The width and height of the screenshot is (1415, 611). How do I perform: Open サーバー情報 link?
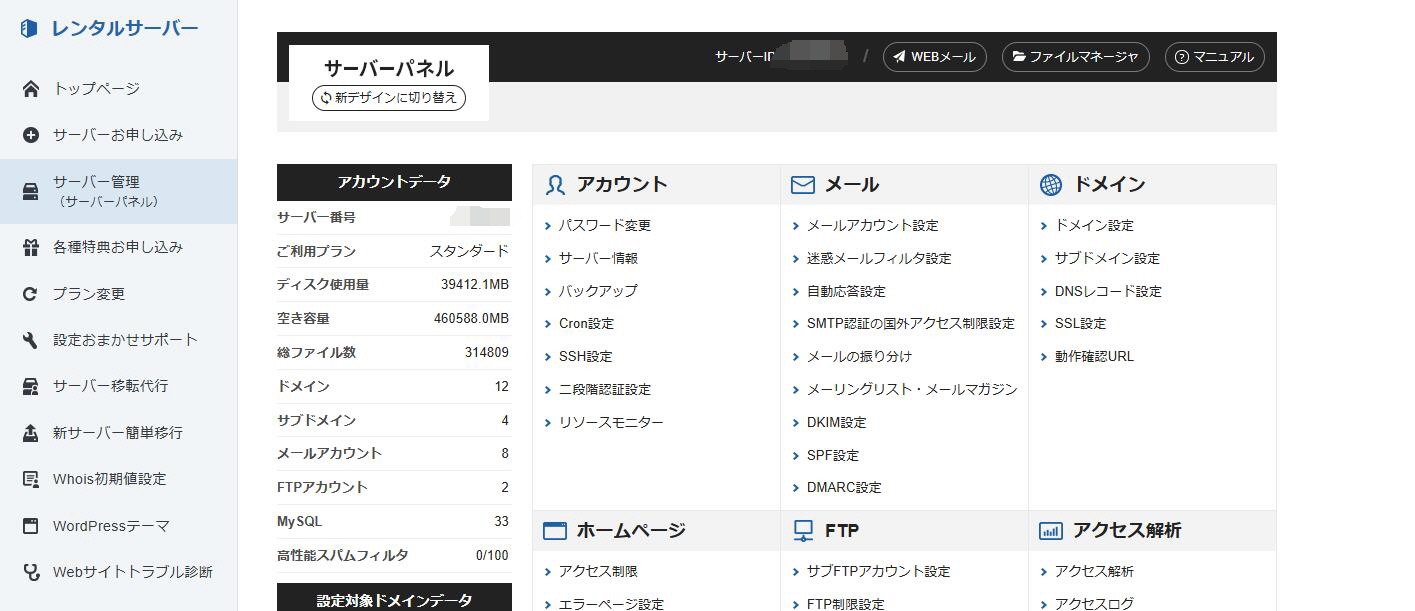pyautogui.click(x=598, y=258)
